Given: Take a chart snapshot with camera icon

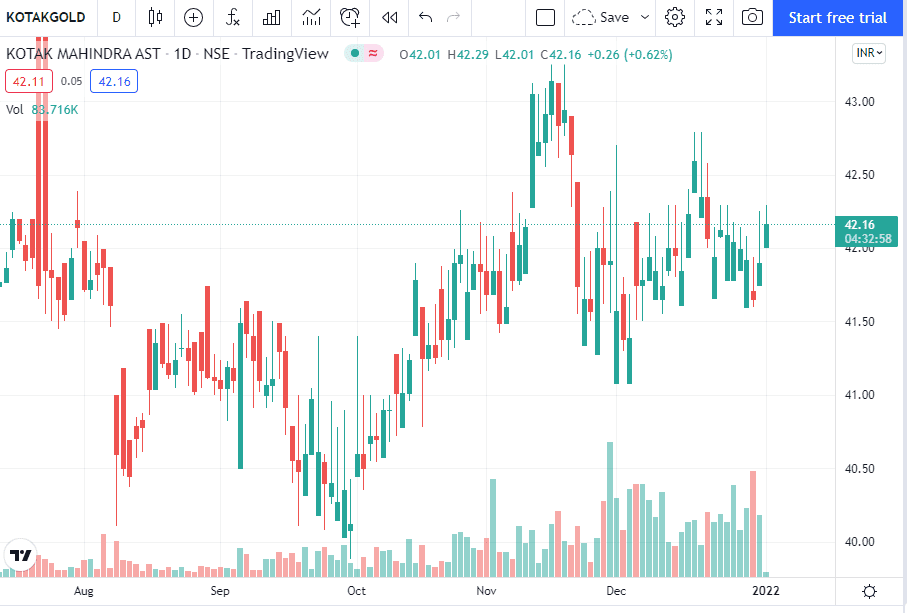Looking at the screenshot, I should 752,17.
